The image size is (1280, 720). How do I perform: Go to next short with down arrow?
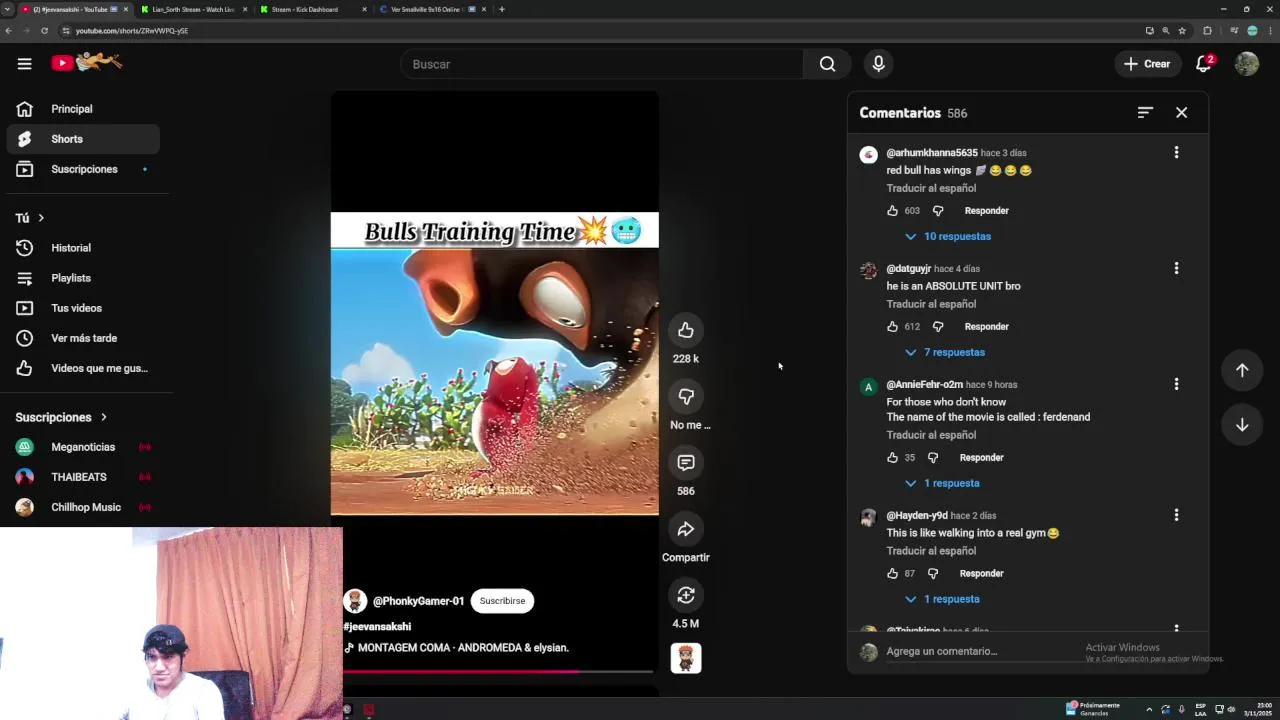tap(1242, 425)
